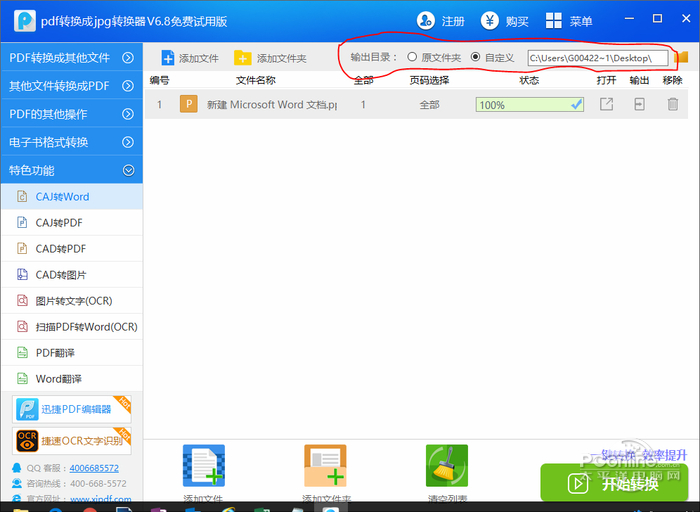The image size is (700, 512).
Task: Click the output directory path input field
Action: pos(598,58)
